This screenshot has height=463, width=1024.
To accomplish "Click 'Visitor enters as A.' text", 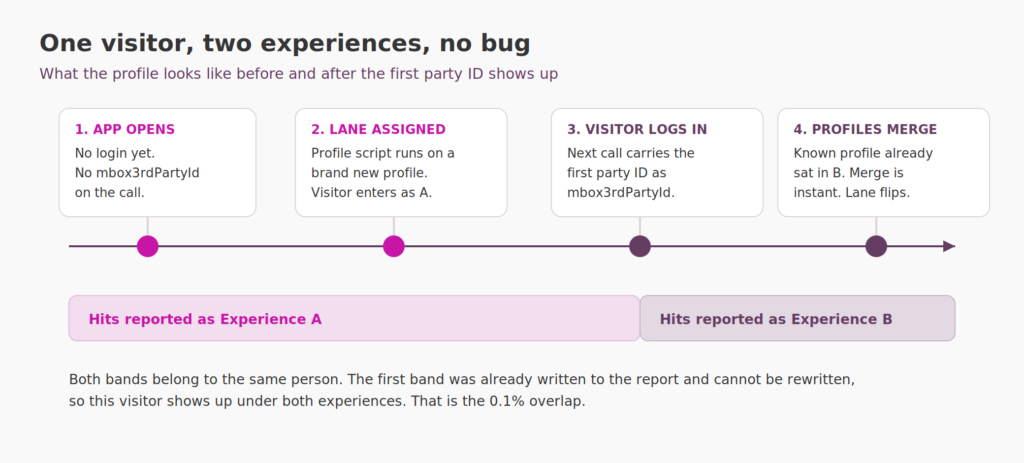I will tap(371, 193).
